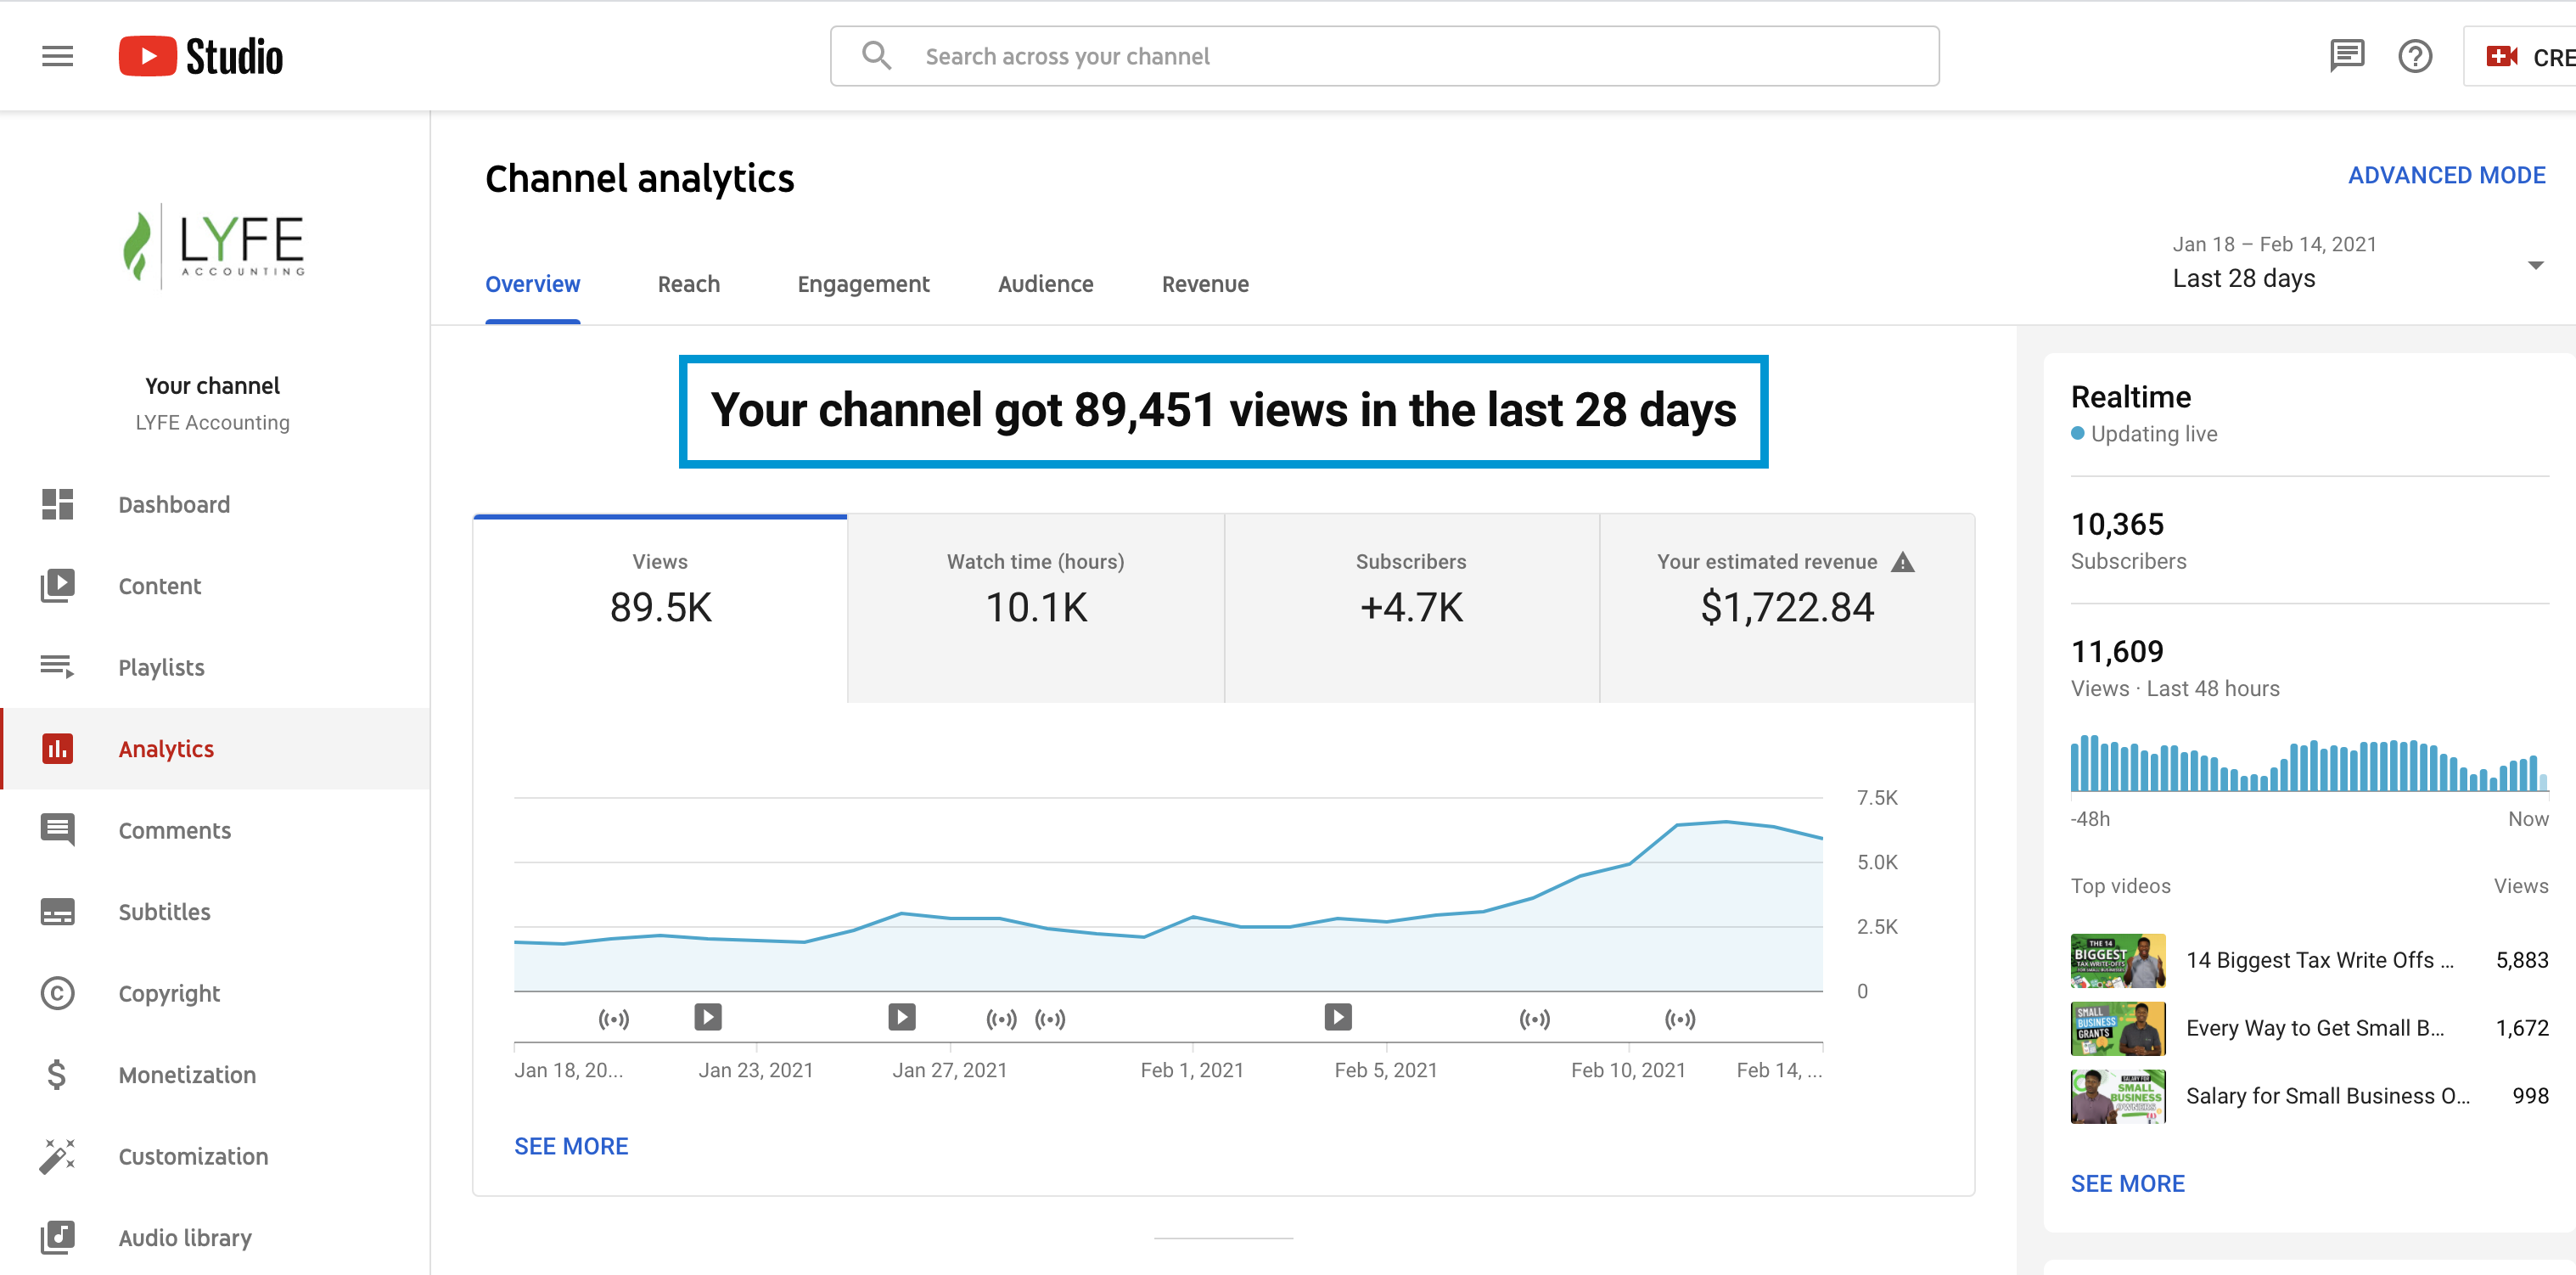Open 14 Biggest Tax Write Offs thumbnail
The image size is (2576, 1275).
click(2117, 960)
